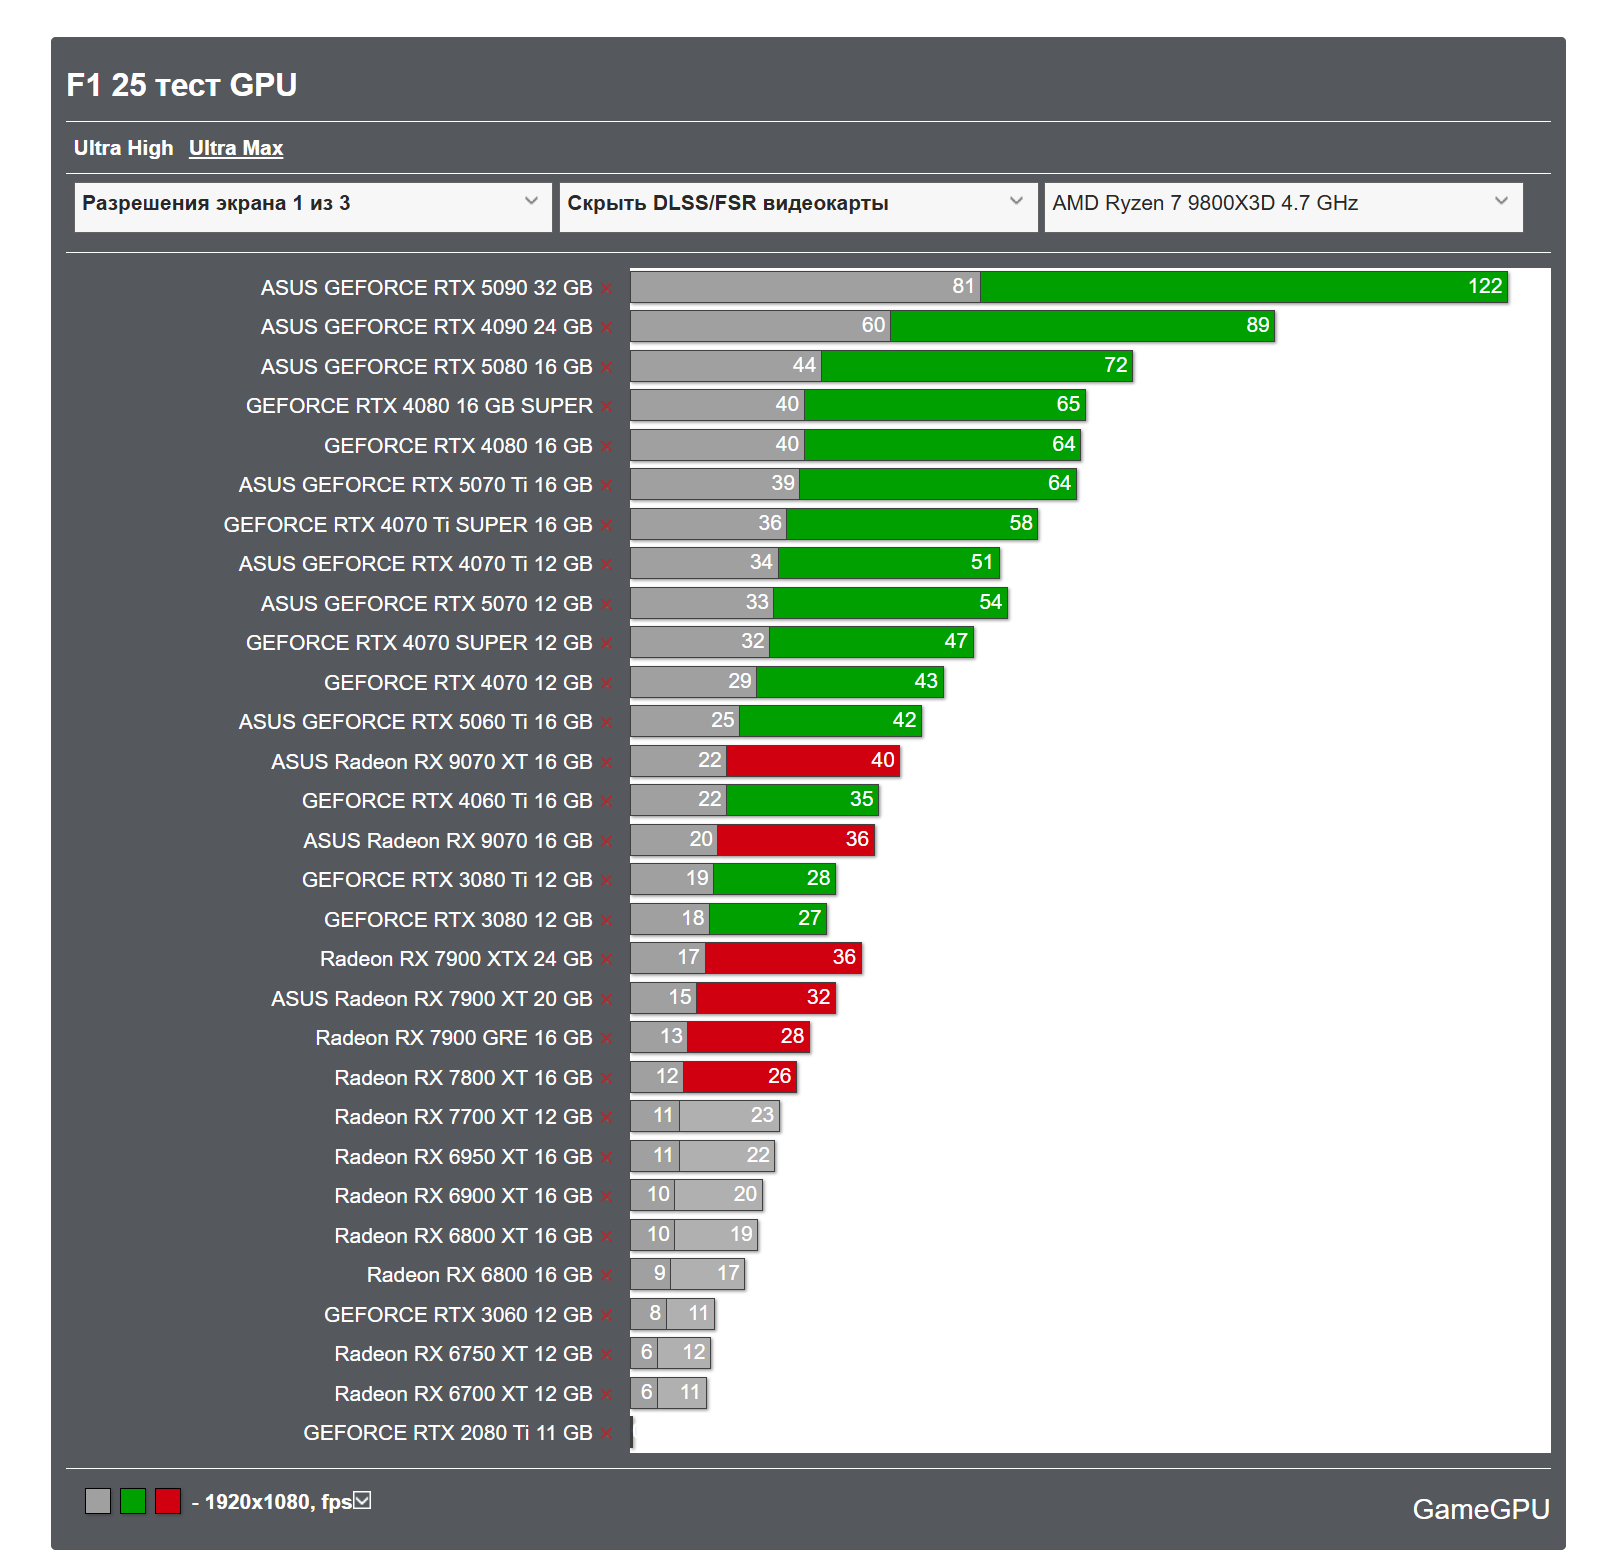This screenshot has height=1556, width=1612.
Task: Click the 1920x1080, fps legend text
Action: (279, 1502)
